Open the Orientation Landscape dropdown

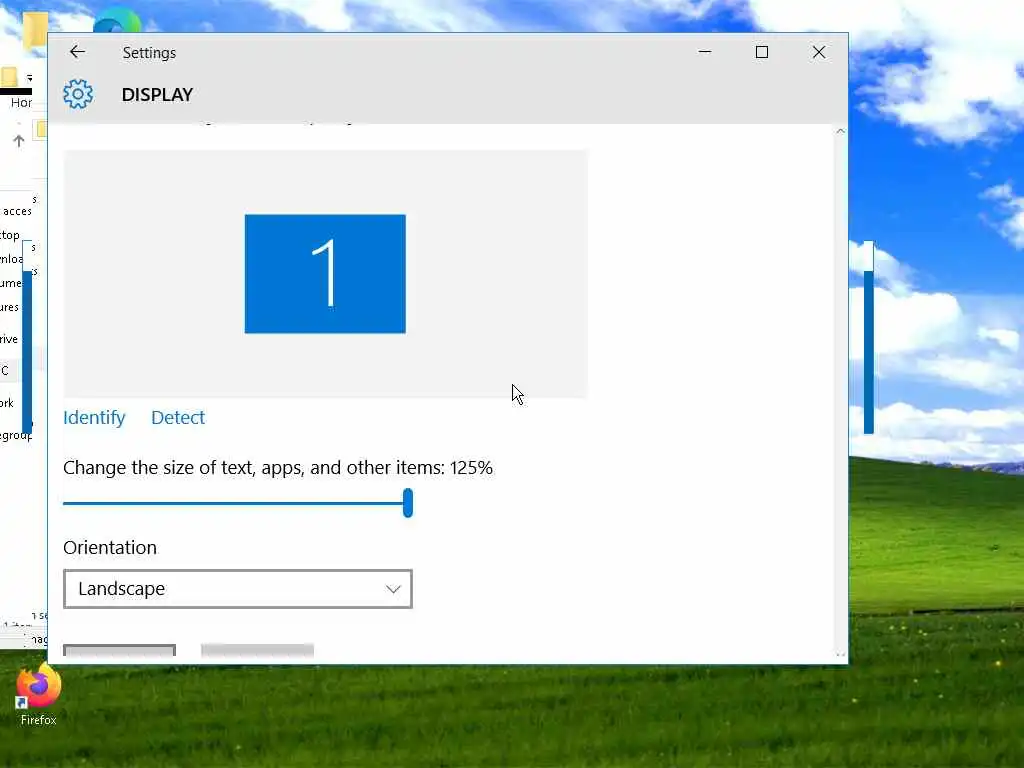[238, 589]
